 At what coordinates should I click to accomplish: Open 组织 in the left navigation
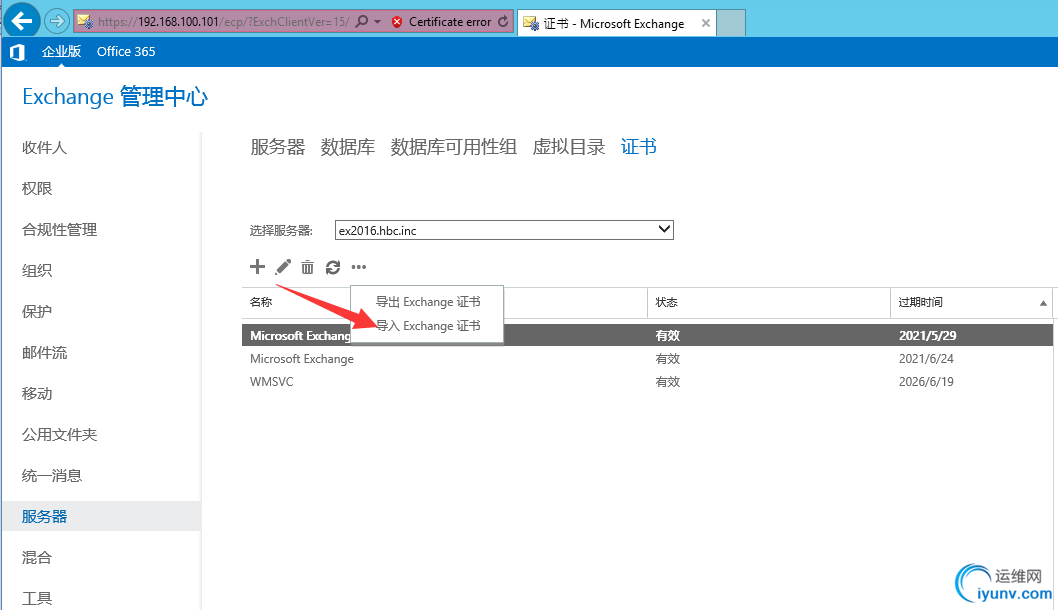coord(37,271)
